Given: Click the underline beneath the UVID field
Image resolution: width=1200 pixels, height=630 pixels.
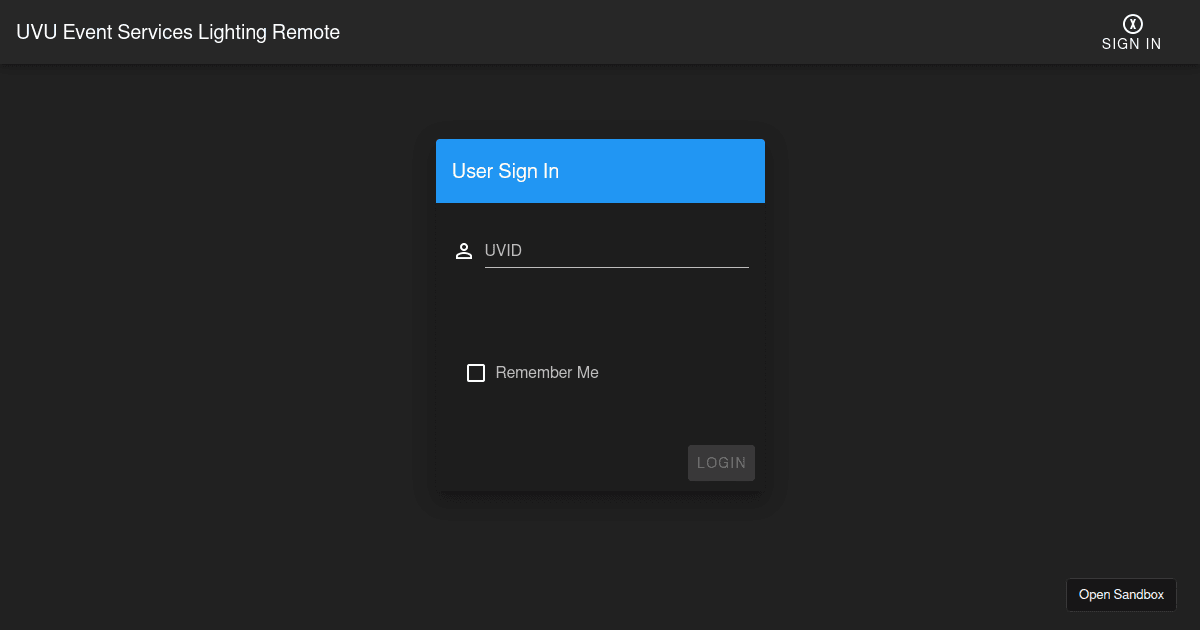Looking at the screenshot, I should point(616,266).
